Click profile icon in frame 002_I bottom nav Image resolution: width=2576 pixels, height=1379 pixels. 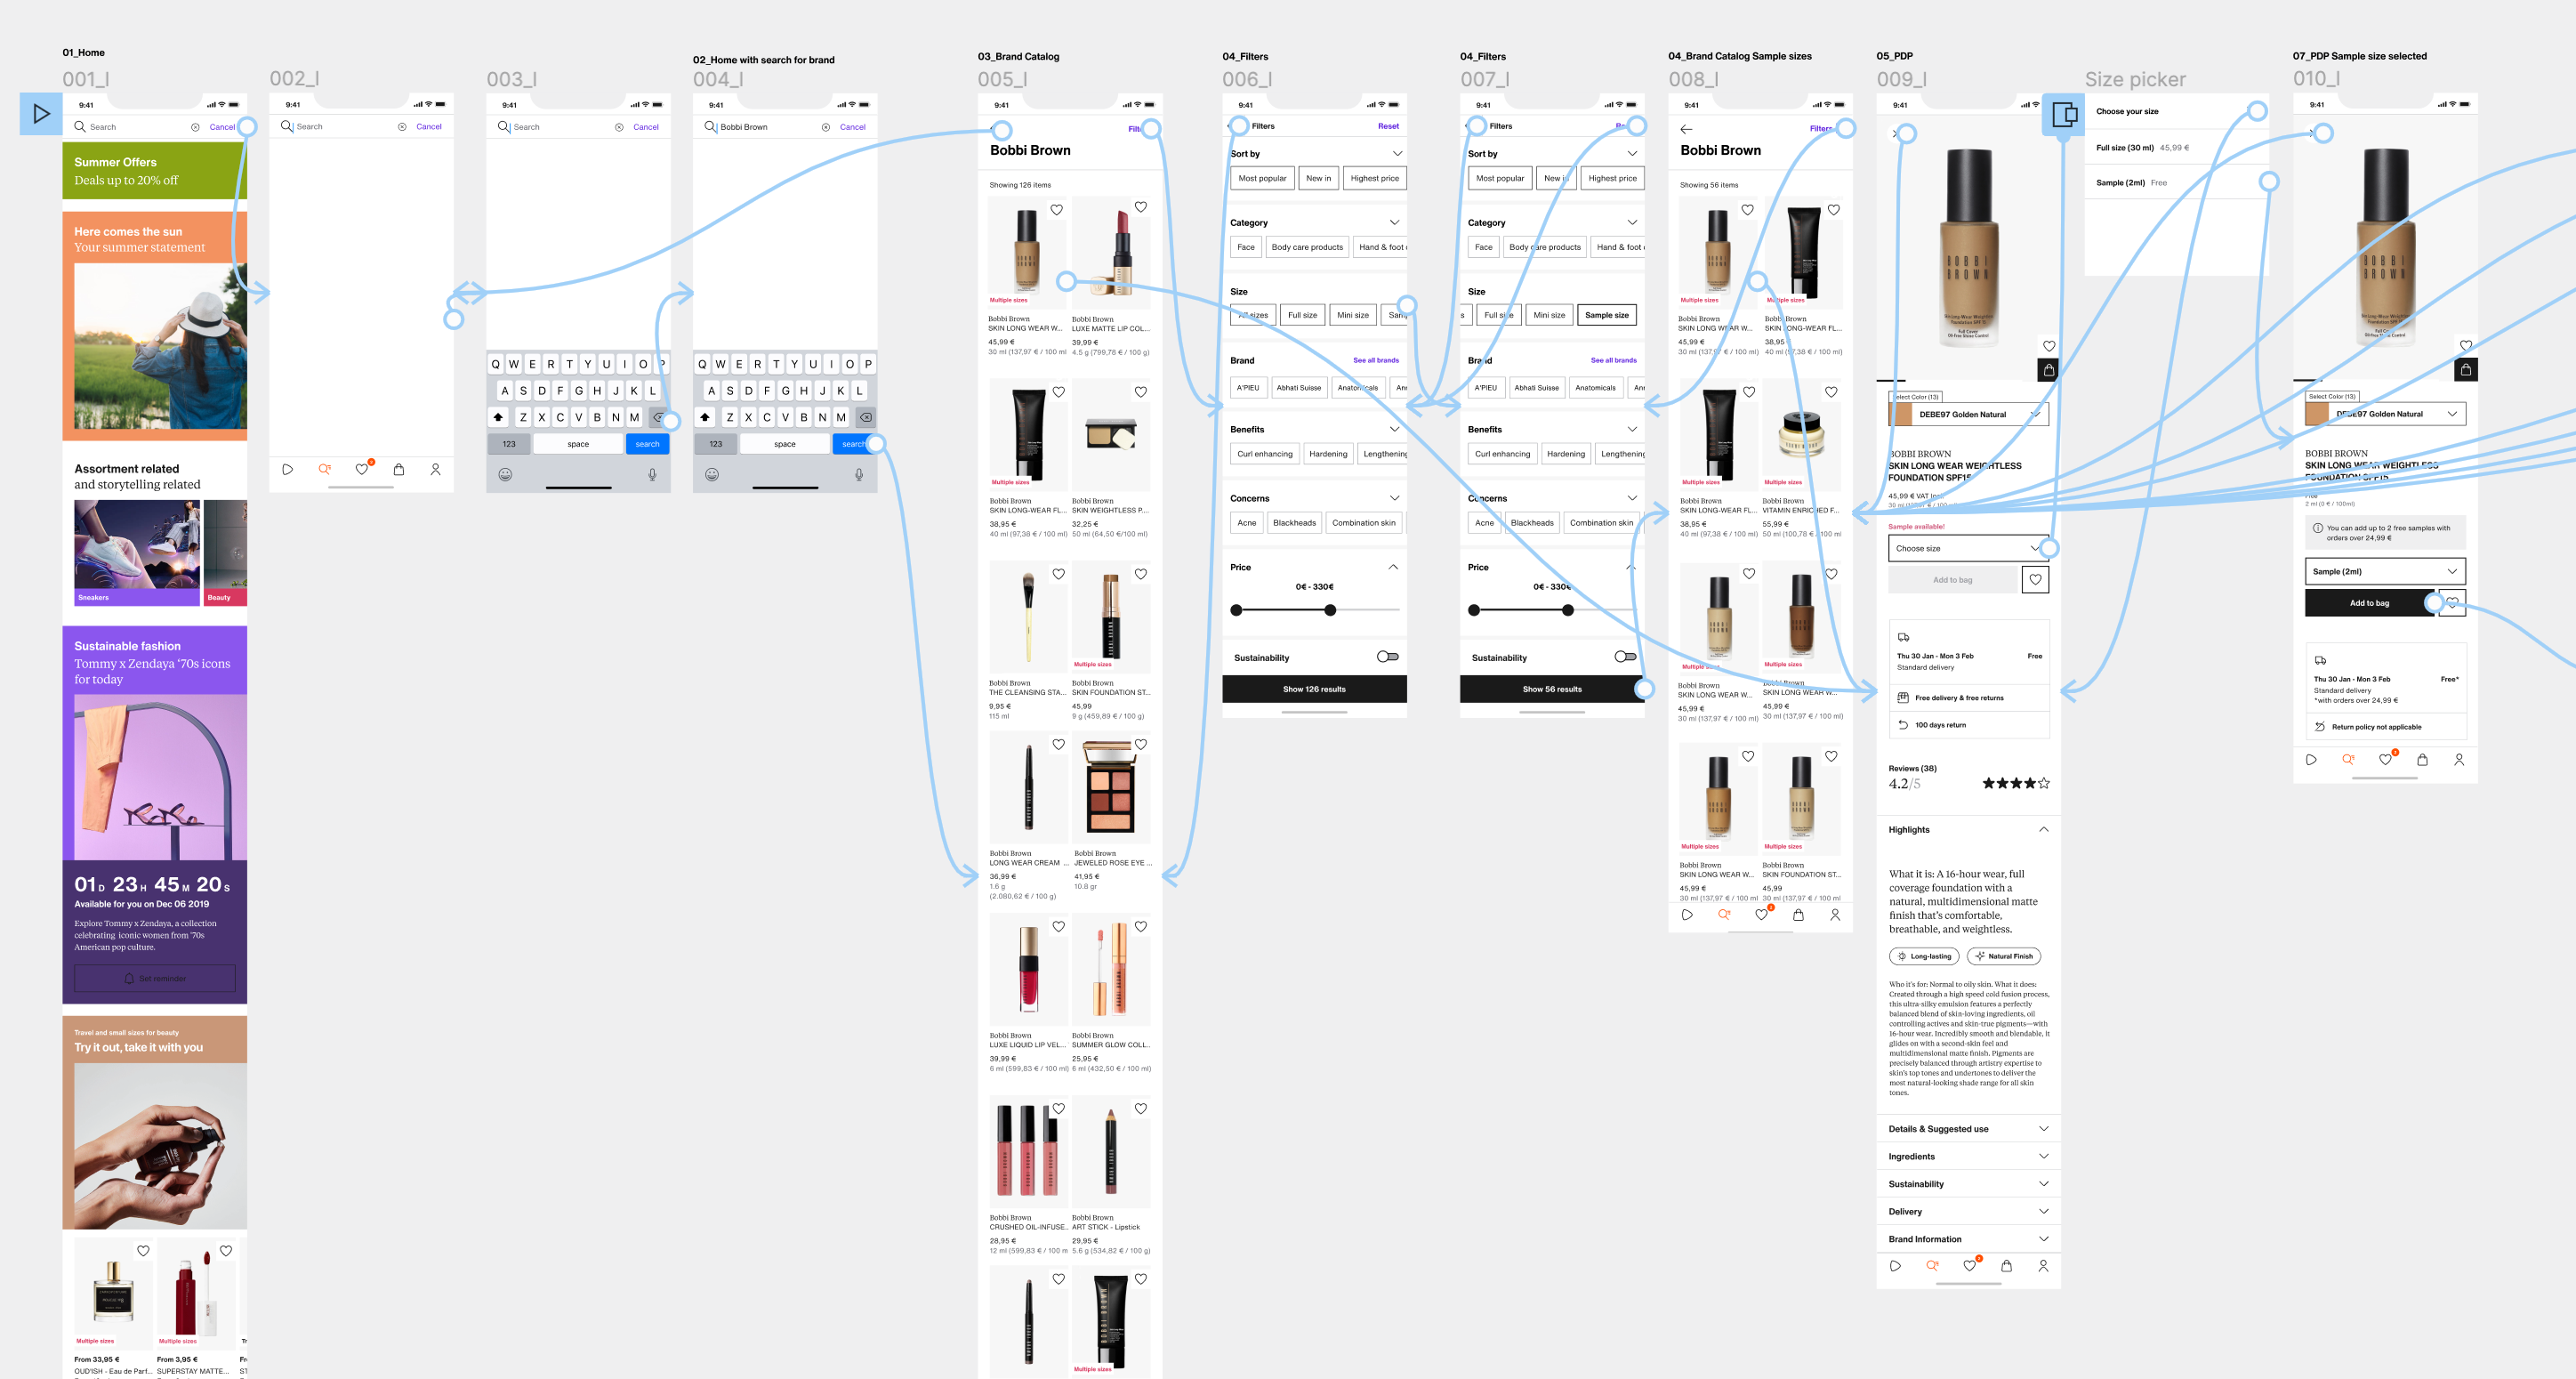[x=435, y=469]
